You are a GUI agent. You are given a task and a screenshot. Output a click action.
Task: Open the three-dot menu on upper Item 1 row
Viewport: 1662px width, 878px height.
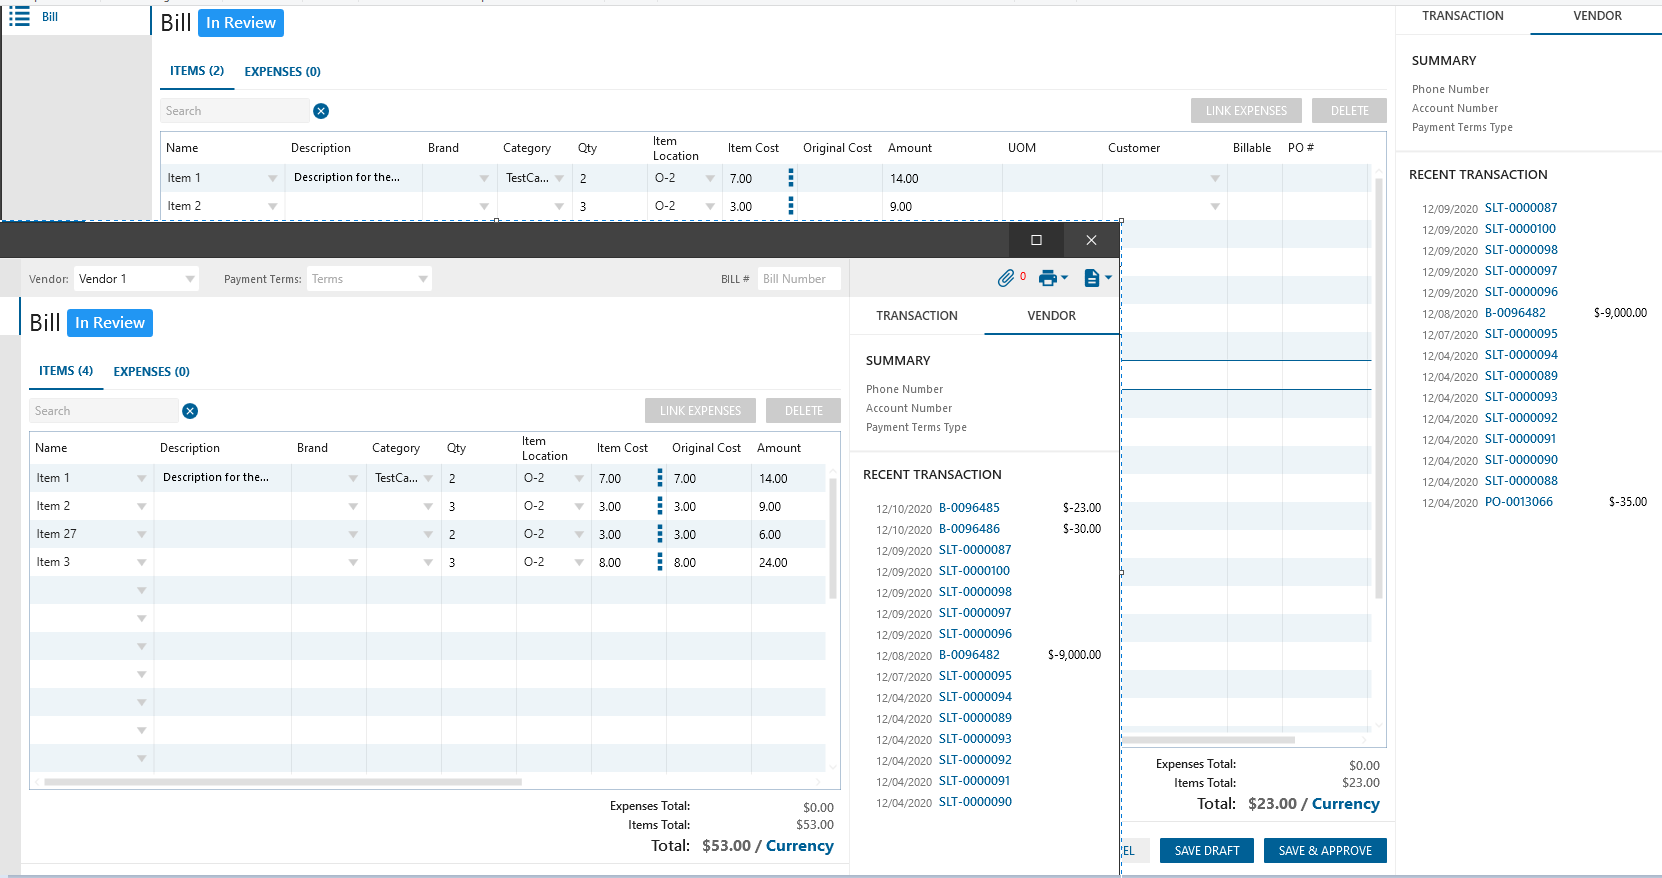point(790,178)
